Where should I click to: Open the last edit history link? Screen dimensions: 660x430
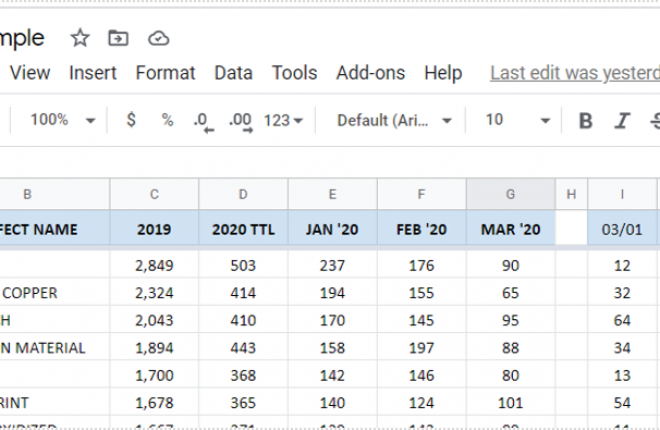point(575,73)
